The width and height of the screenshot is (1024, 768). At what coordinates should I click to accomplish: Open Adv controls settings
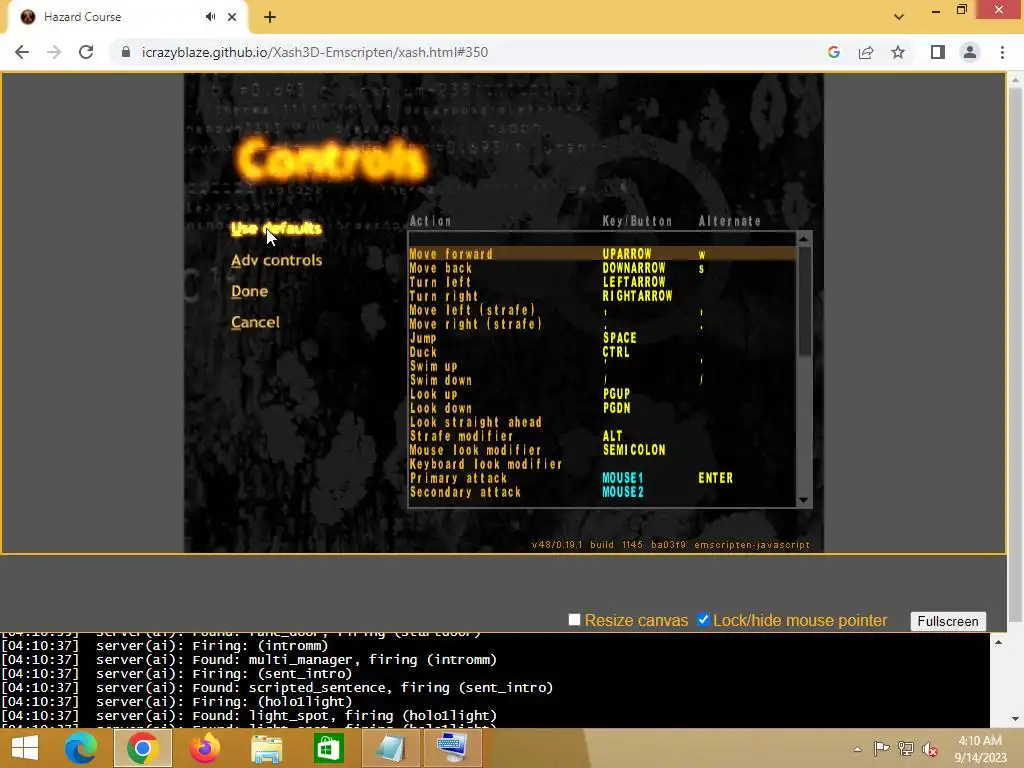[x=276, y=260]
